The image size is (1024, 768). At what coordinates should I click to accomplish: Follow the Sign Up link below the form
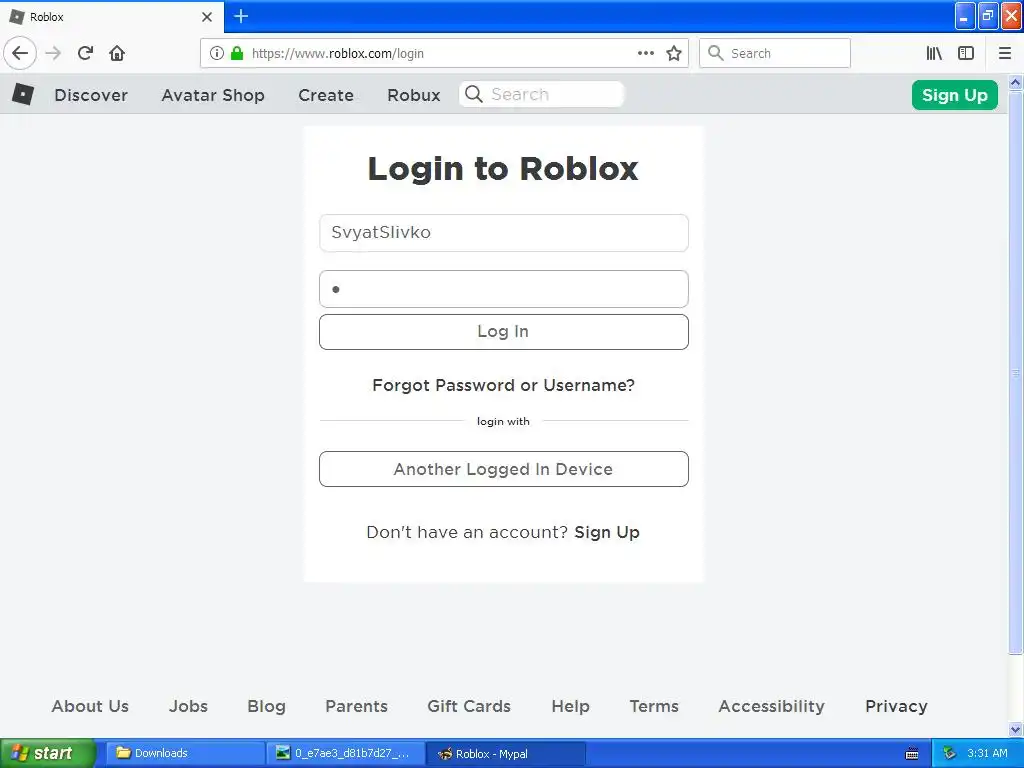(607, 532)
